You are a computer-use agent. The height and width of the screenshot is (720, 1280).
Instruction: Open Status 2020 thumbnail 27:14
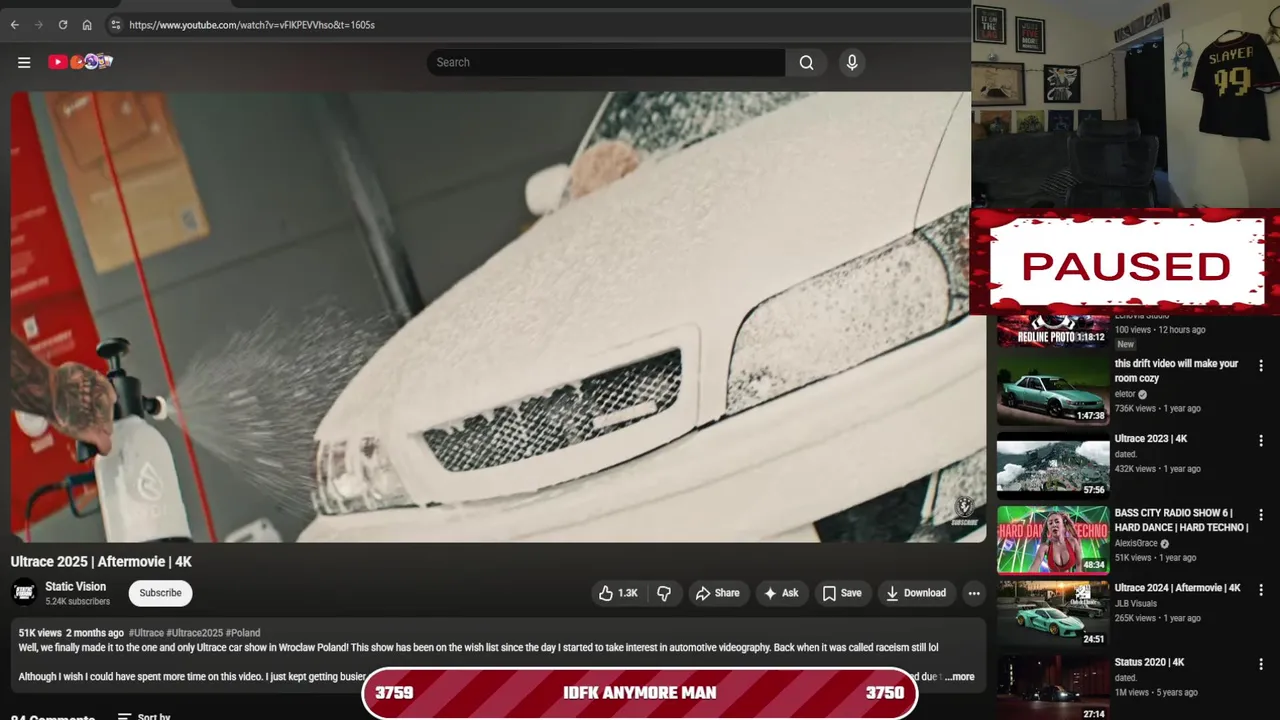[1053, 688]
